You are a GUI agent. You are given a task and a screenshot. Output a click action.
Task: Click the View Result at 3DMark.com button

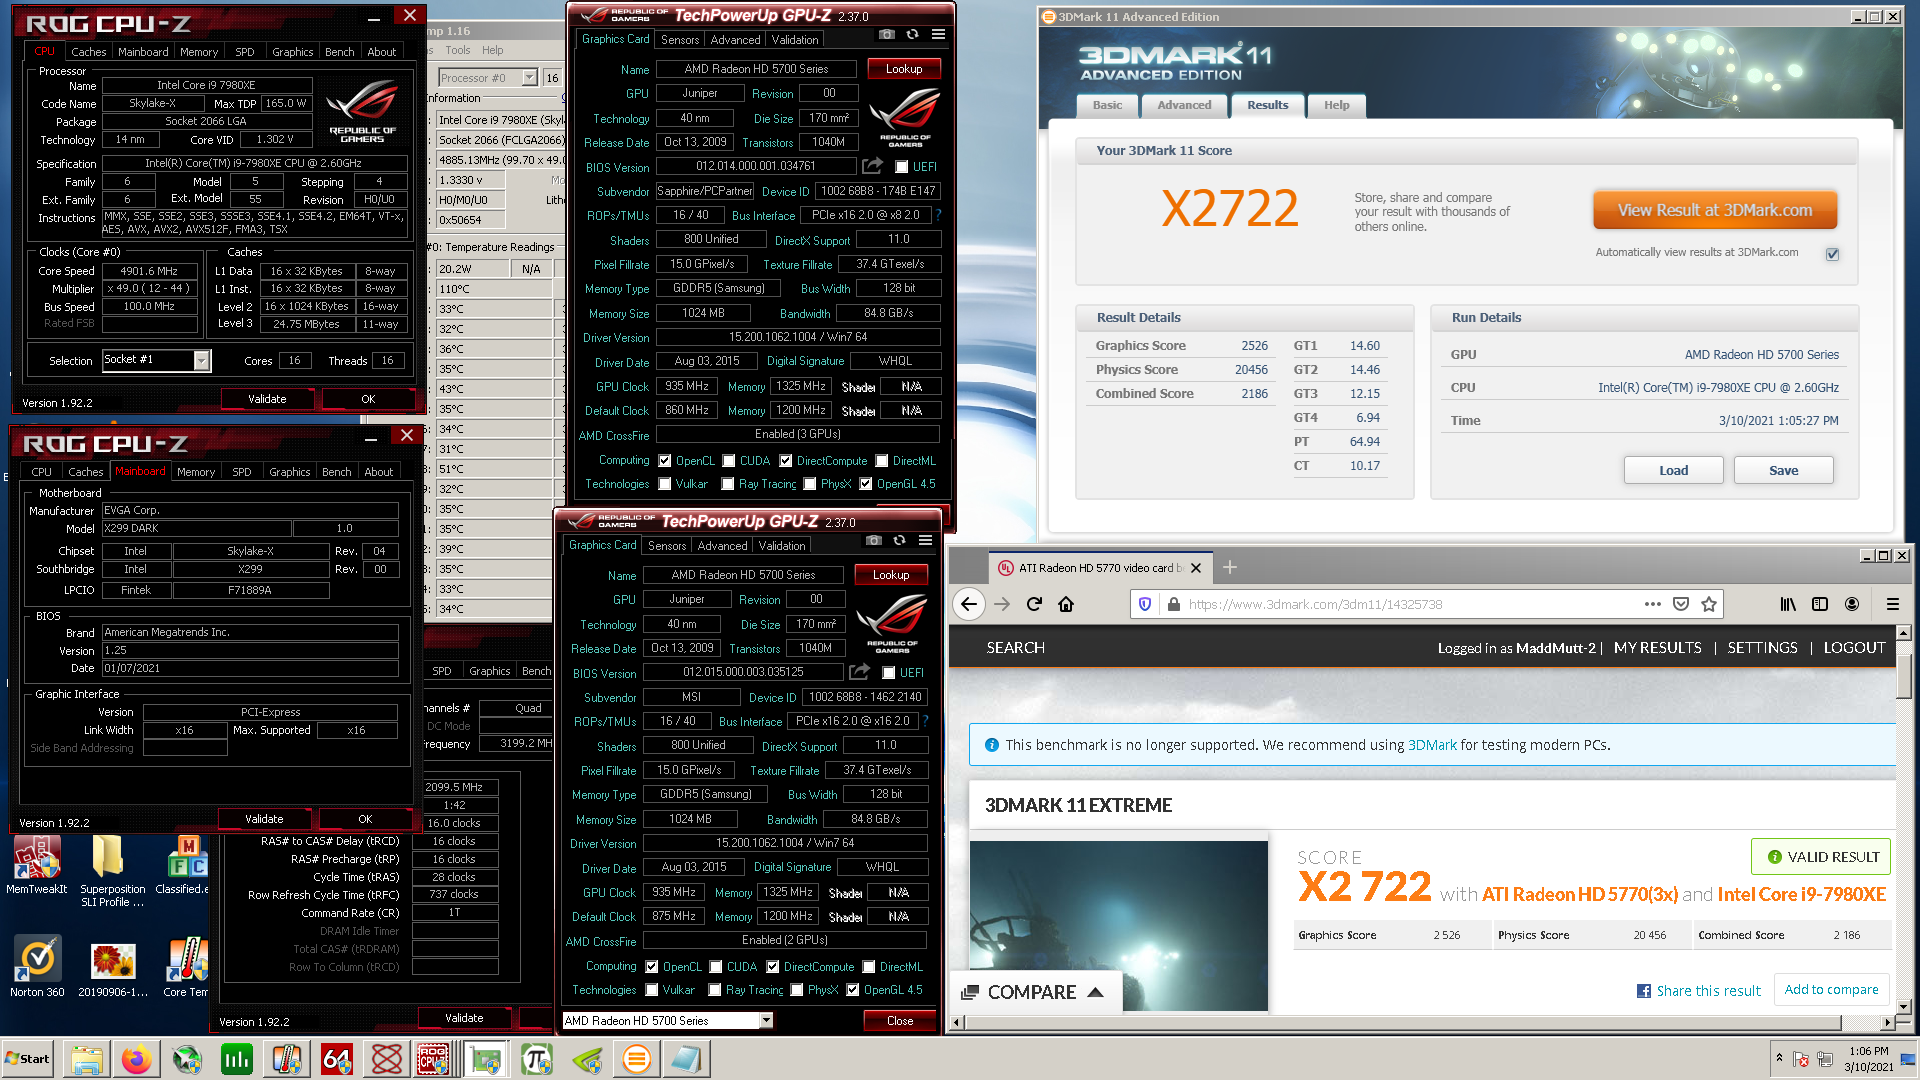1714,210
